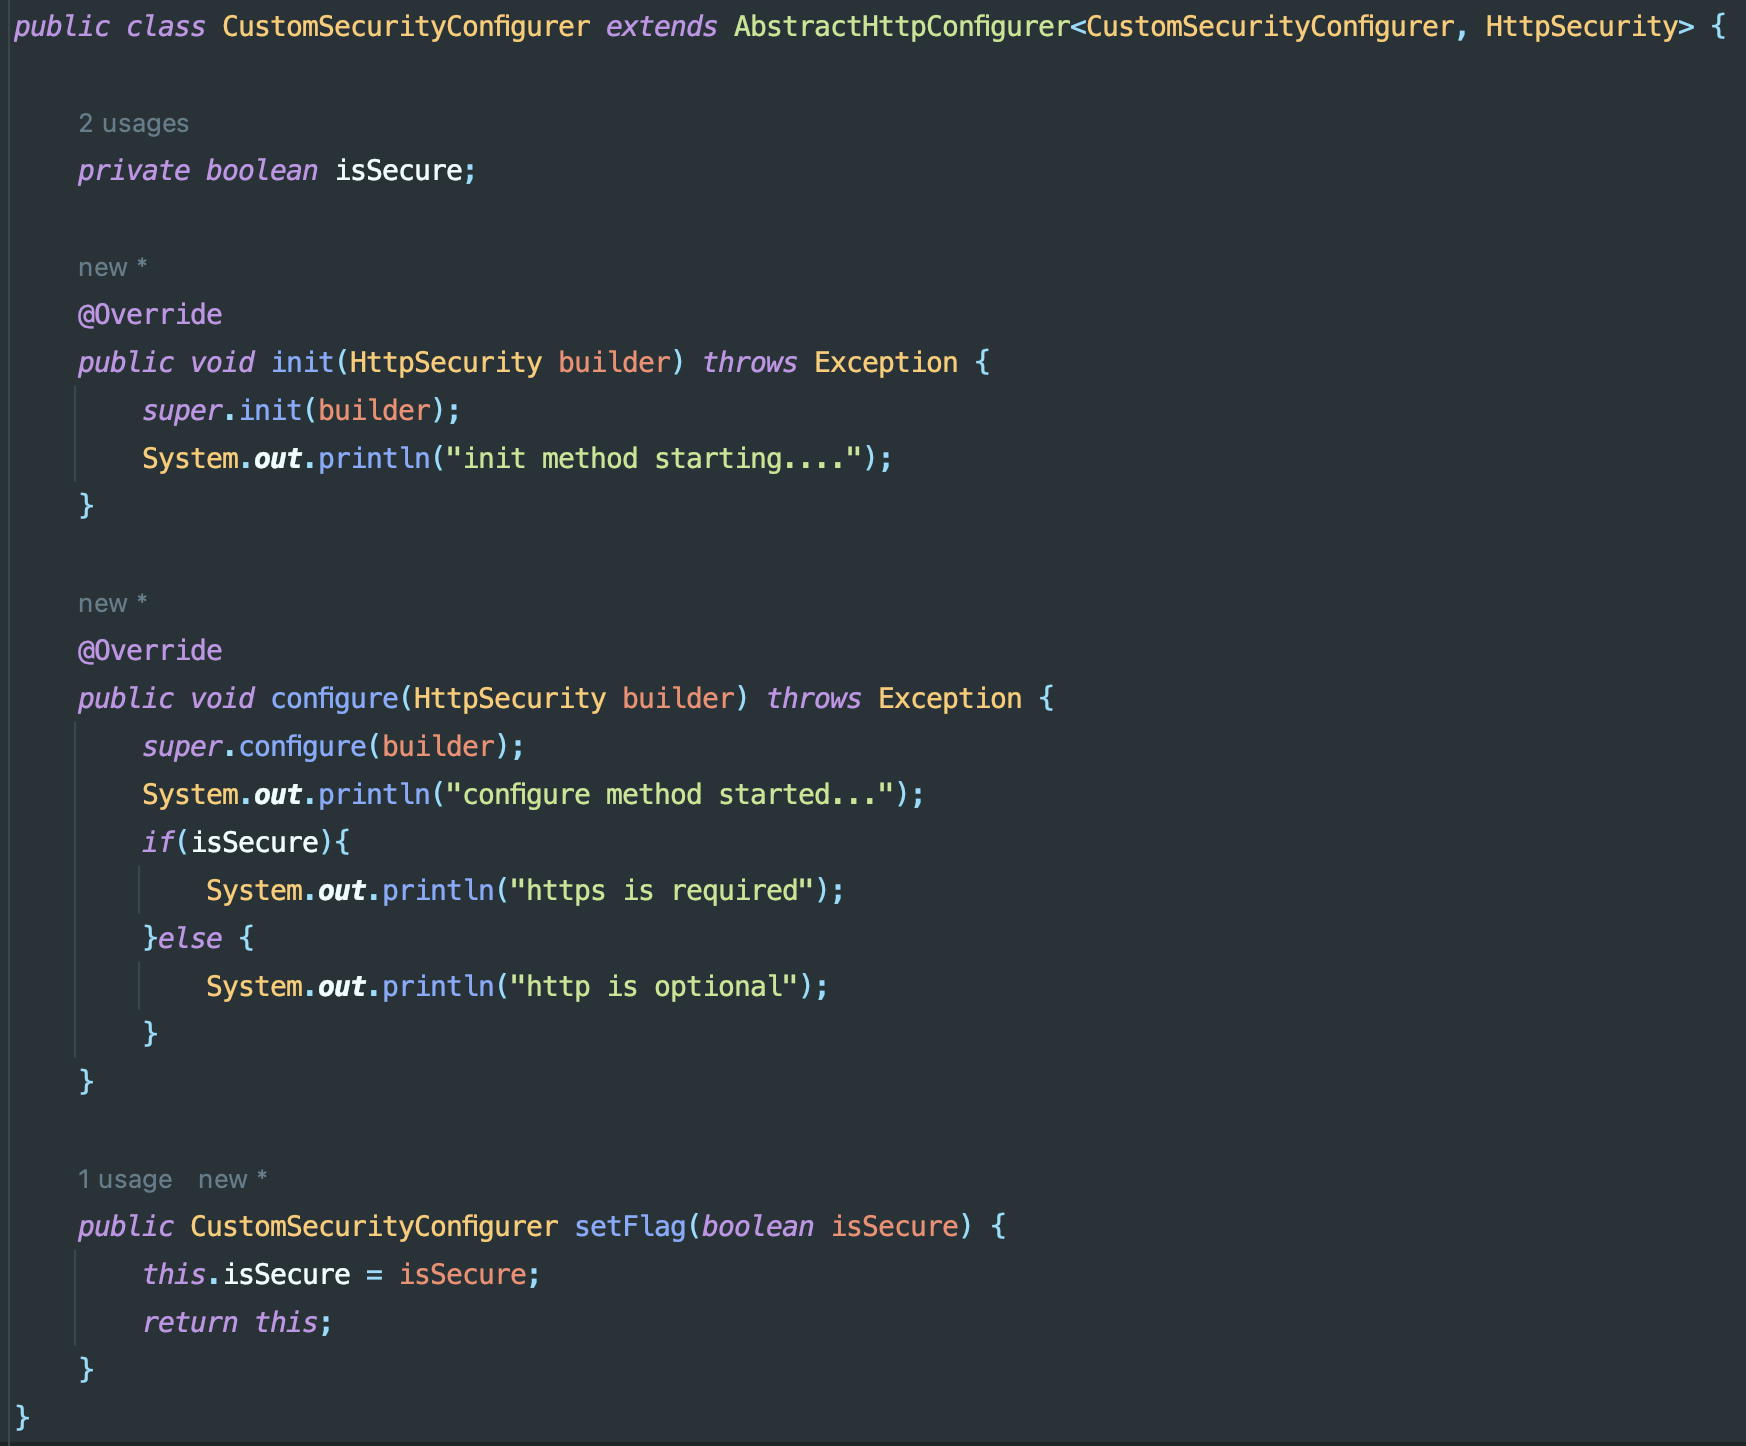This screenshot has height=1446, width=1746.
Task: Click string "configure method started..."
Action: point(670,794)
